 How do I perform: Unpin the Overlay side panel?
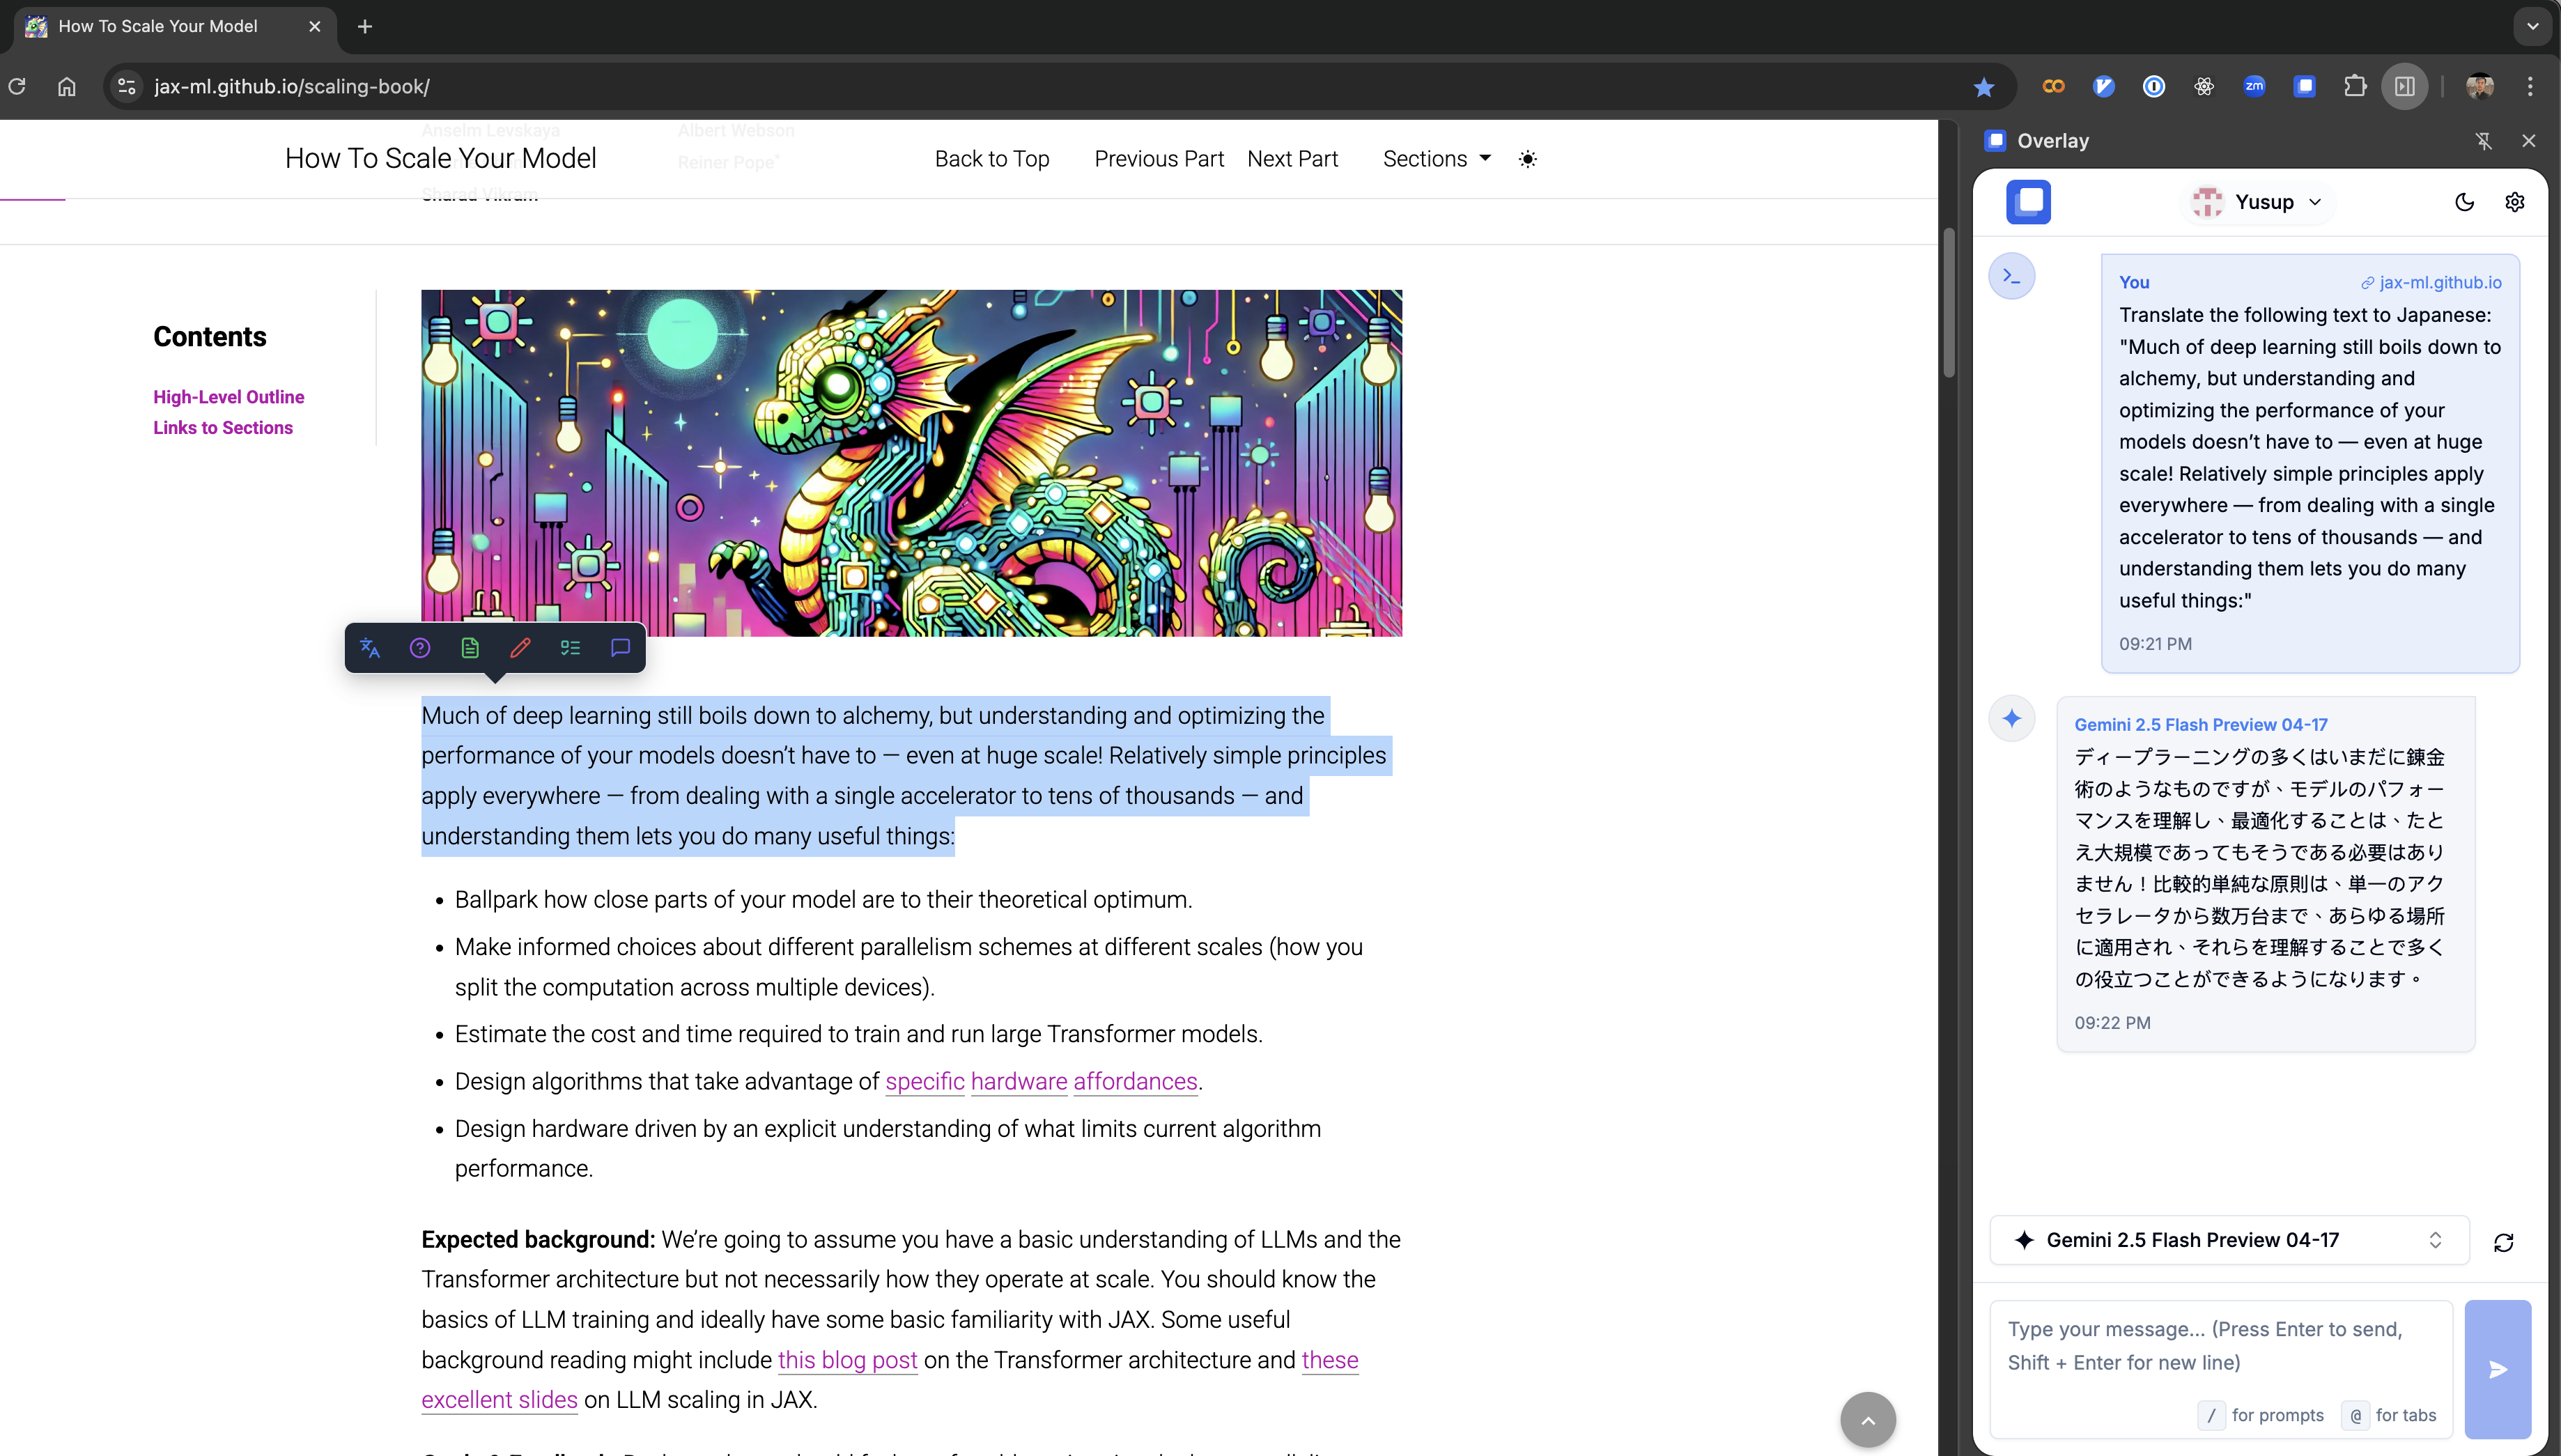pyautogui.click(x=2484, y=141)
